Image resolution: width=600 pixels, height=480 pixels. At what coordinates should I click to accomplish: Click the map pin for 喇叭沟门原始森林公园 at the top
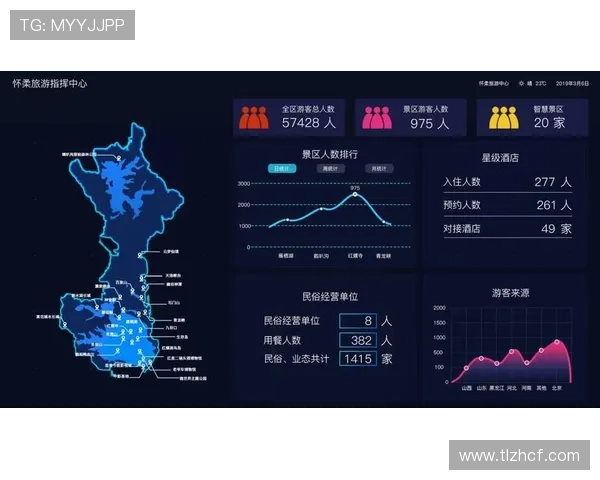pyautogui.click(x=119, y=158)
